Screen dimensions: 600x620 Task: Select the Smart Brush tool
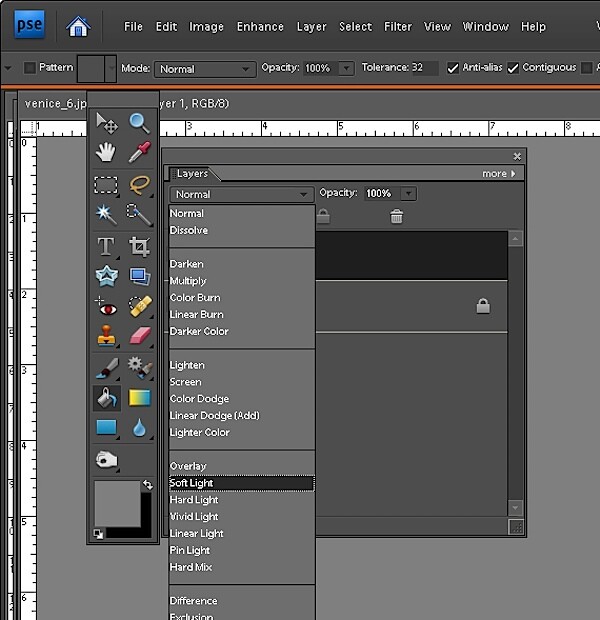pyautogui.click(x=140, y=368)
